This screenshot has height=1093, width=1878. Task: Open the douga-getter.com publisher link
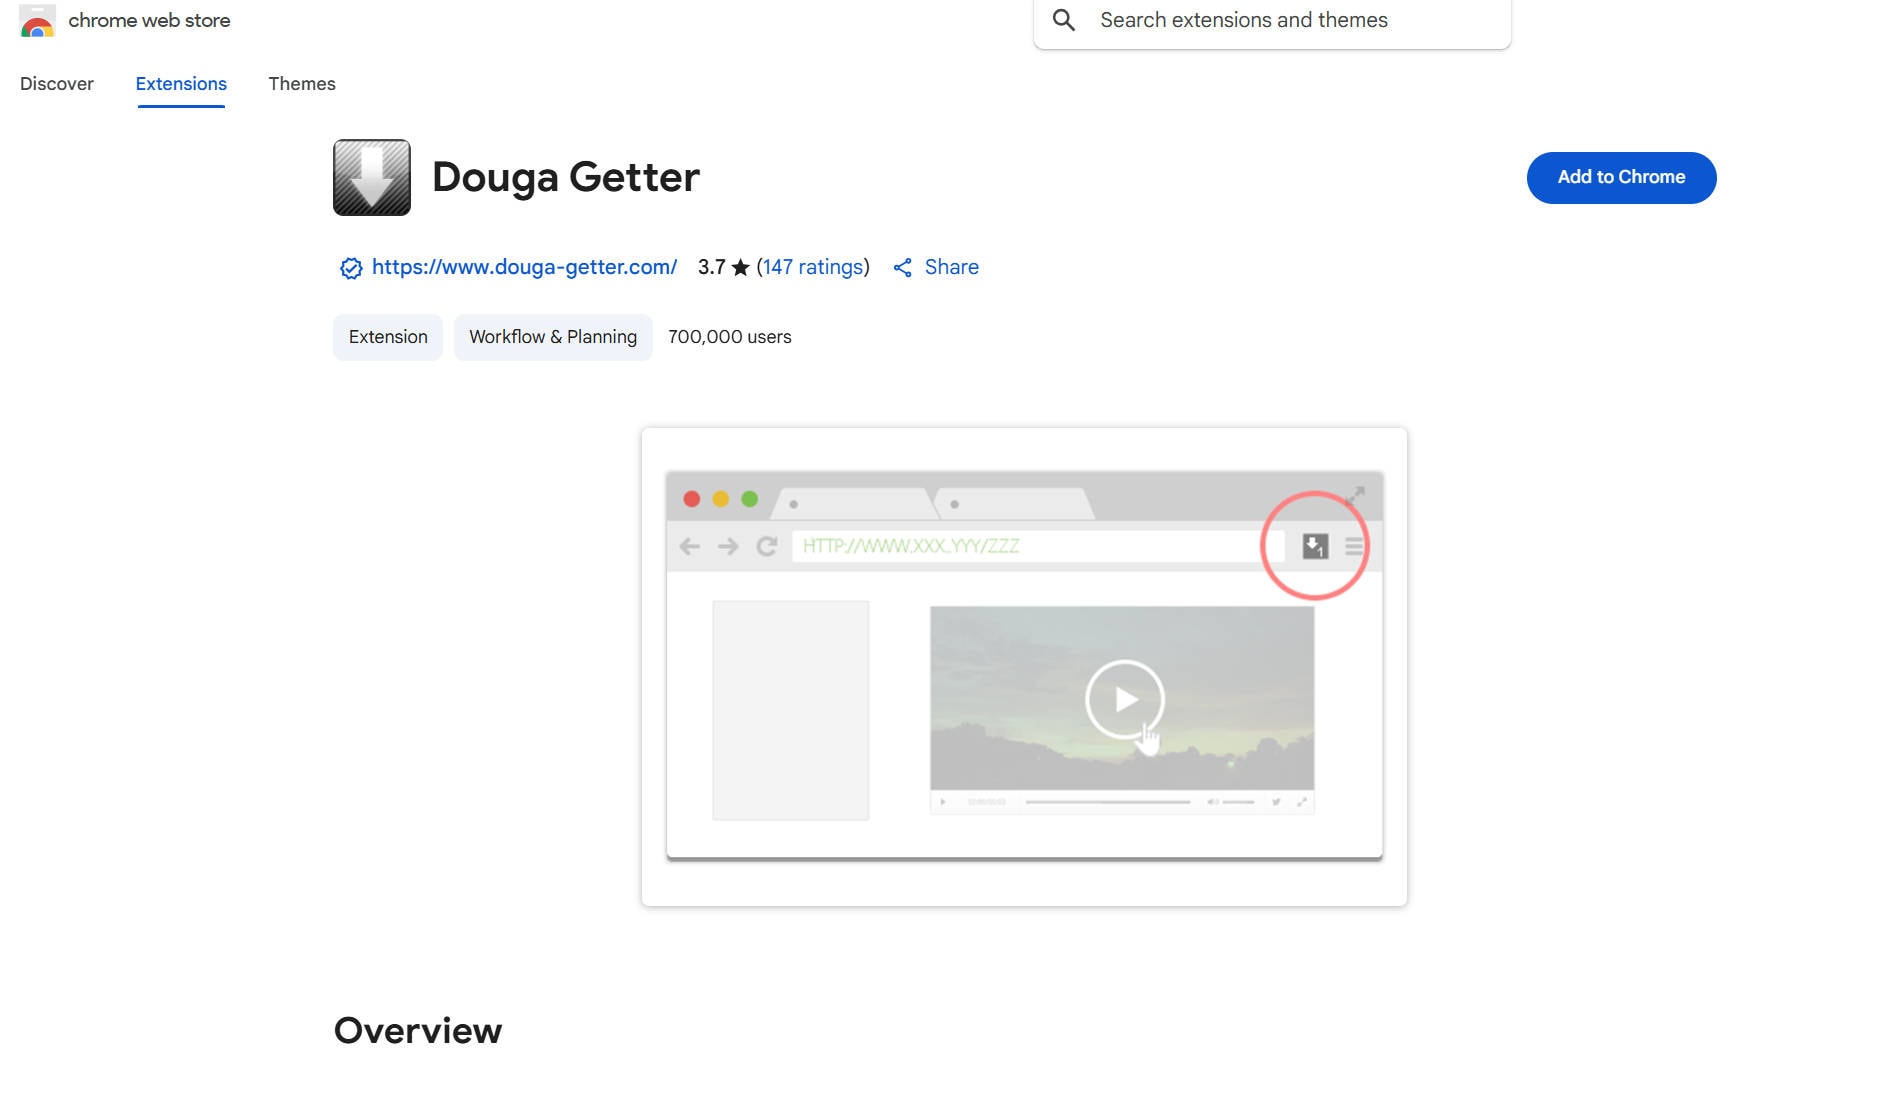pos(524,267)
